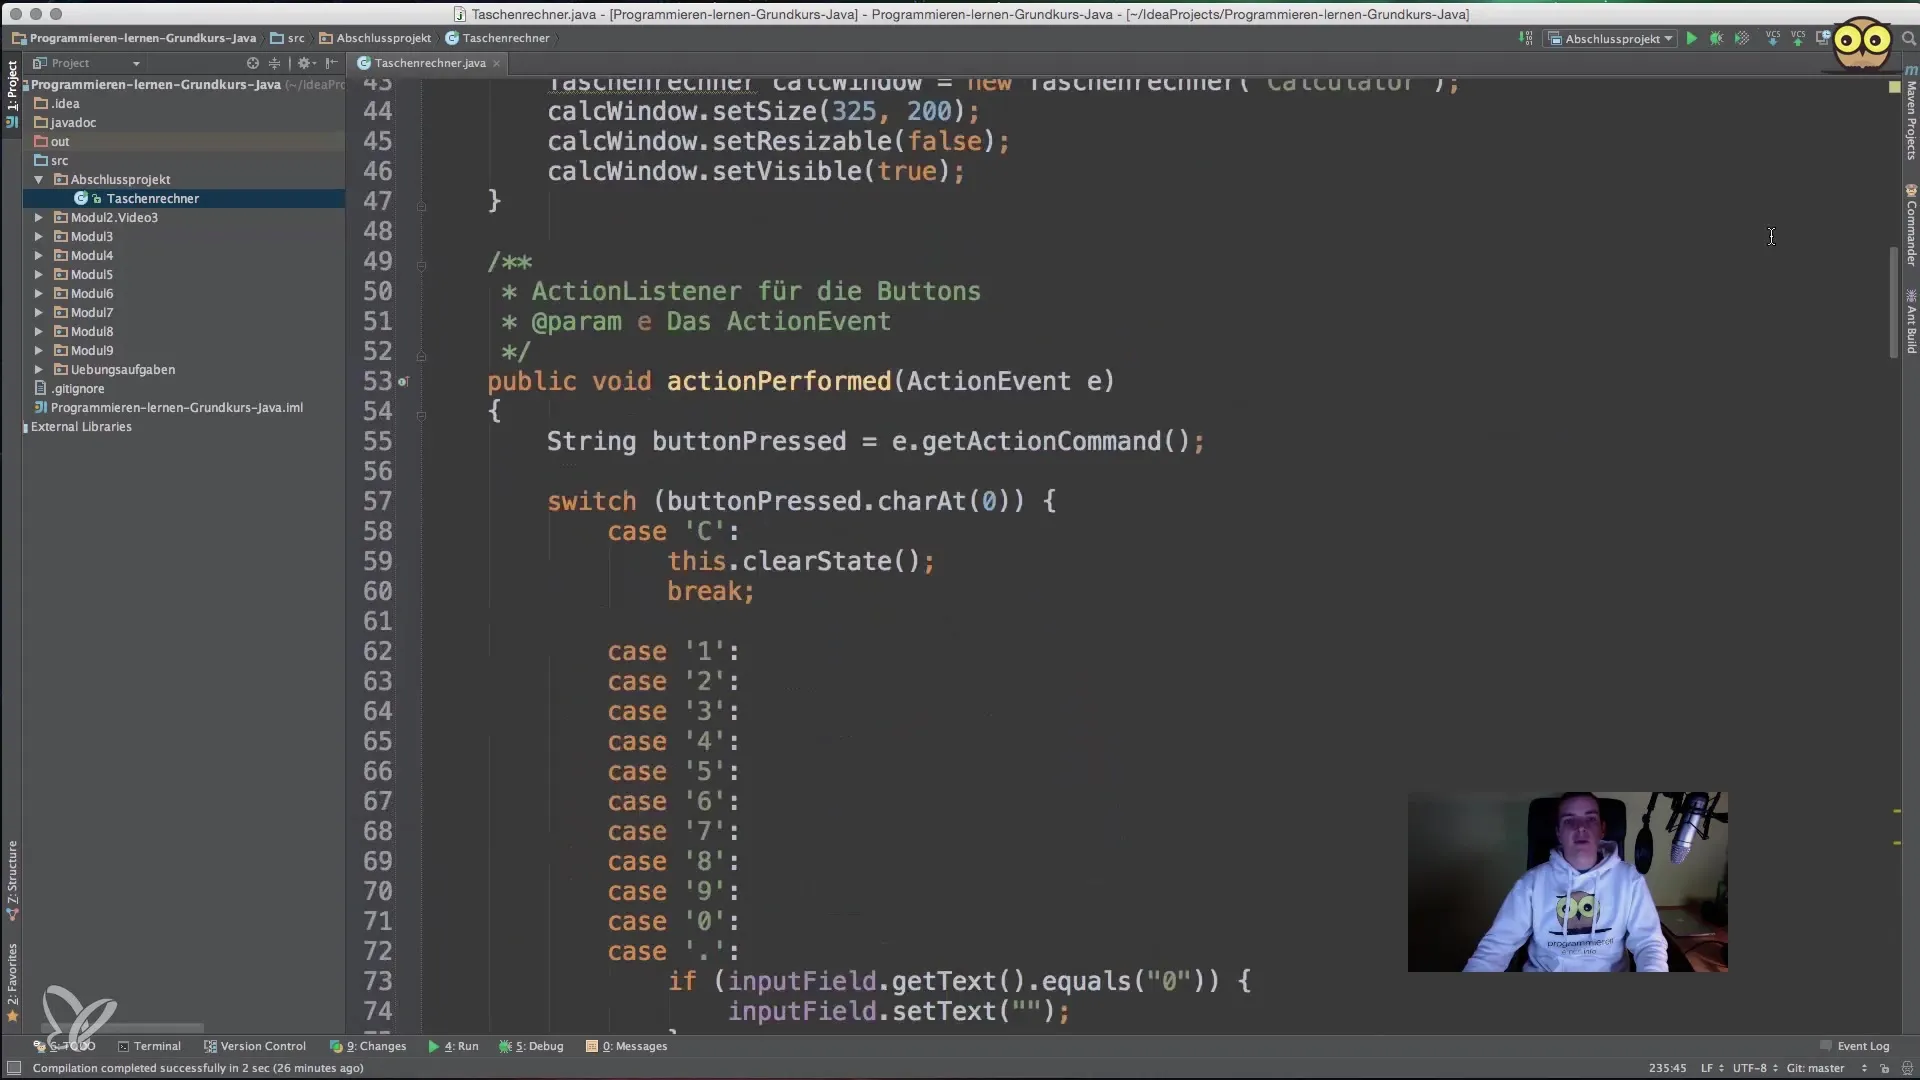Click the Taschenrechner breadcrumb
Viewport: 1920px width, 1080px height.
coord(498,38)
